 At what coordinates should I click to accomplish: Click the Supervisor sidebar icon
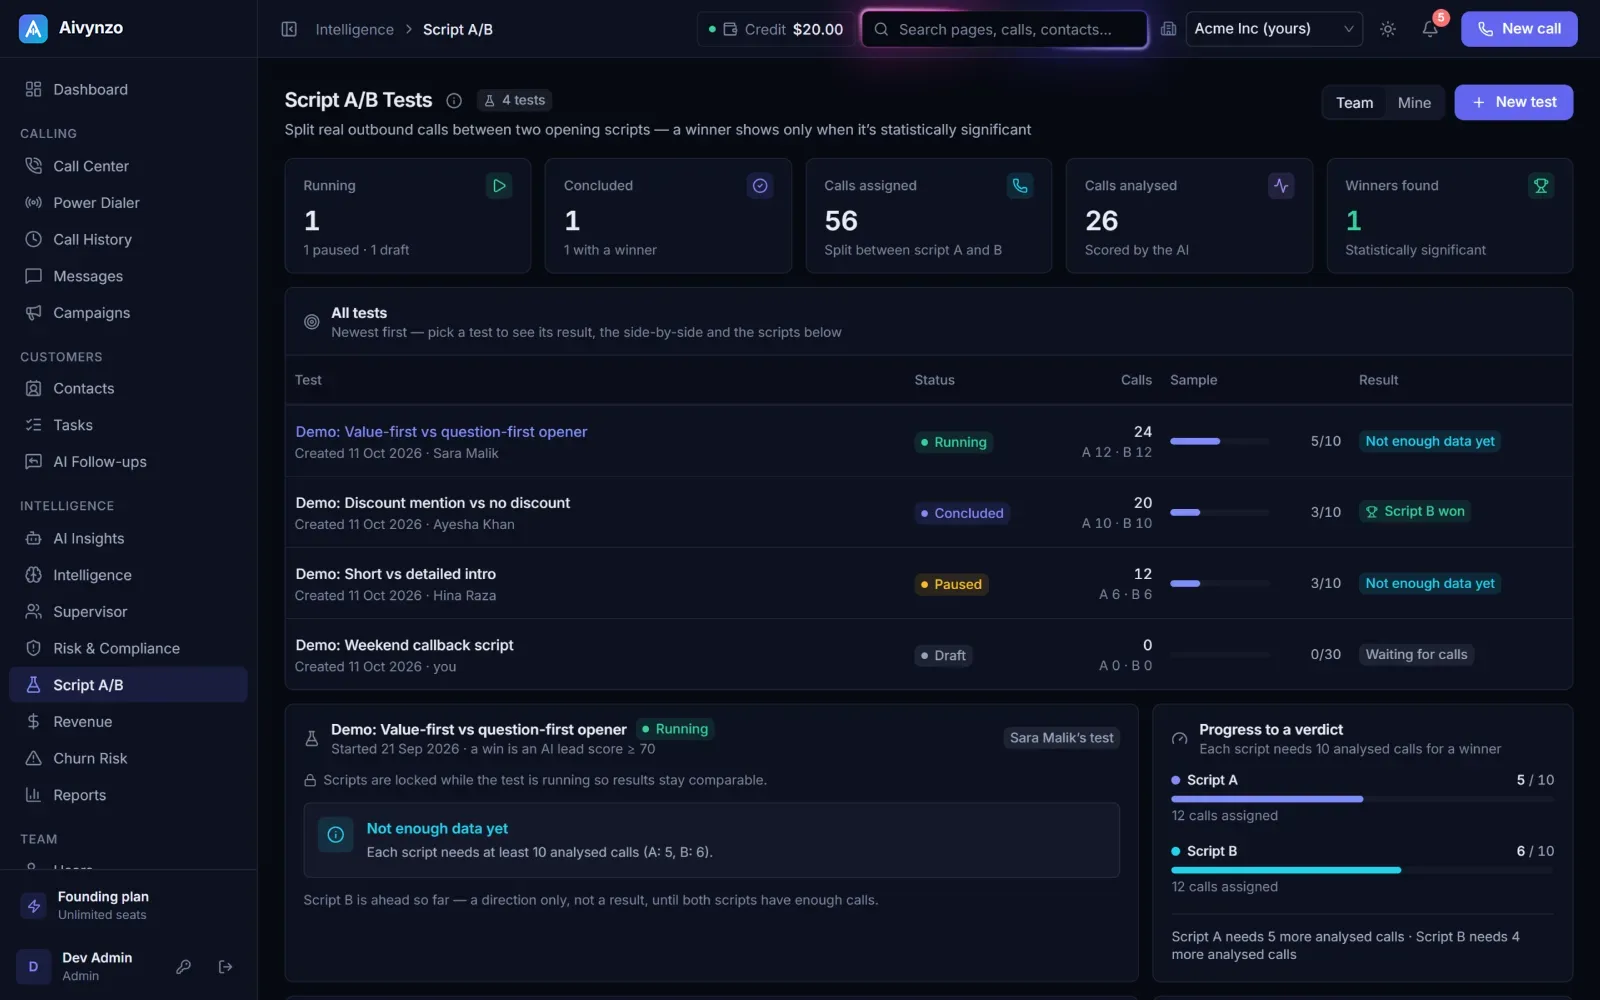click(33, 611)
